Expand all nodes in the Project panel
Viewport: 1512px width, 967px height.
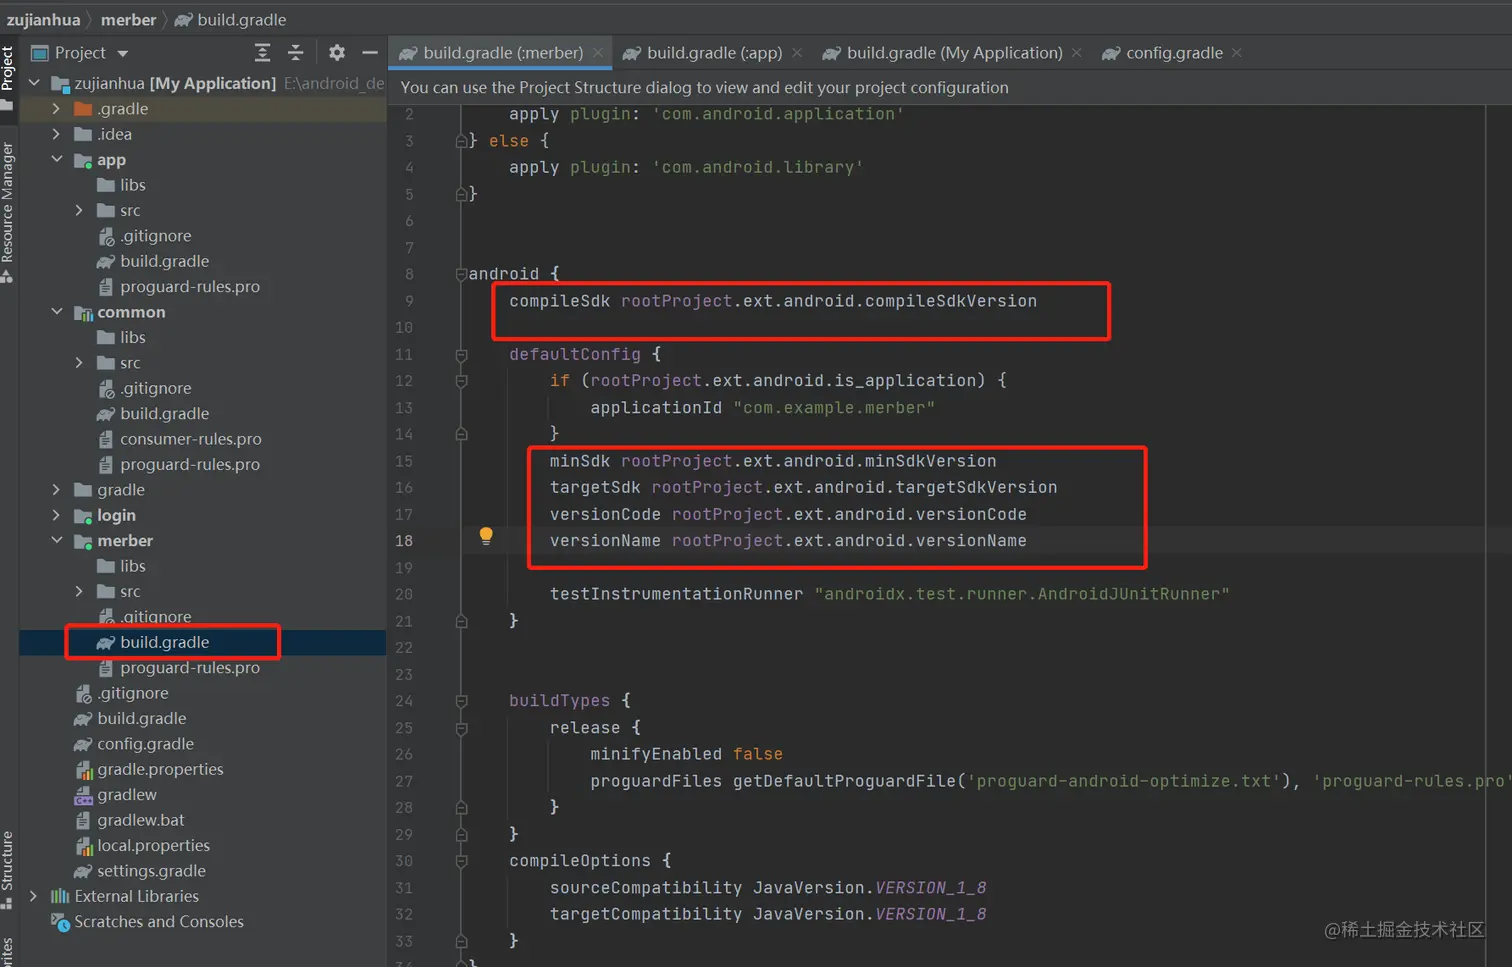click(262, 53)
